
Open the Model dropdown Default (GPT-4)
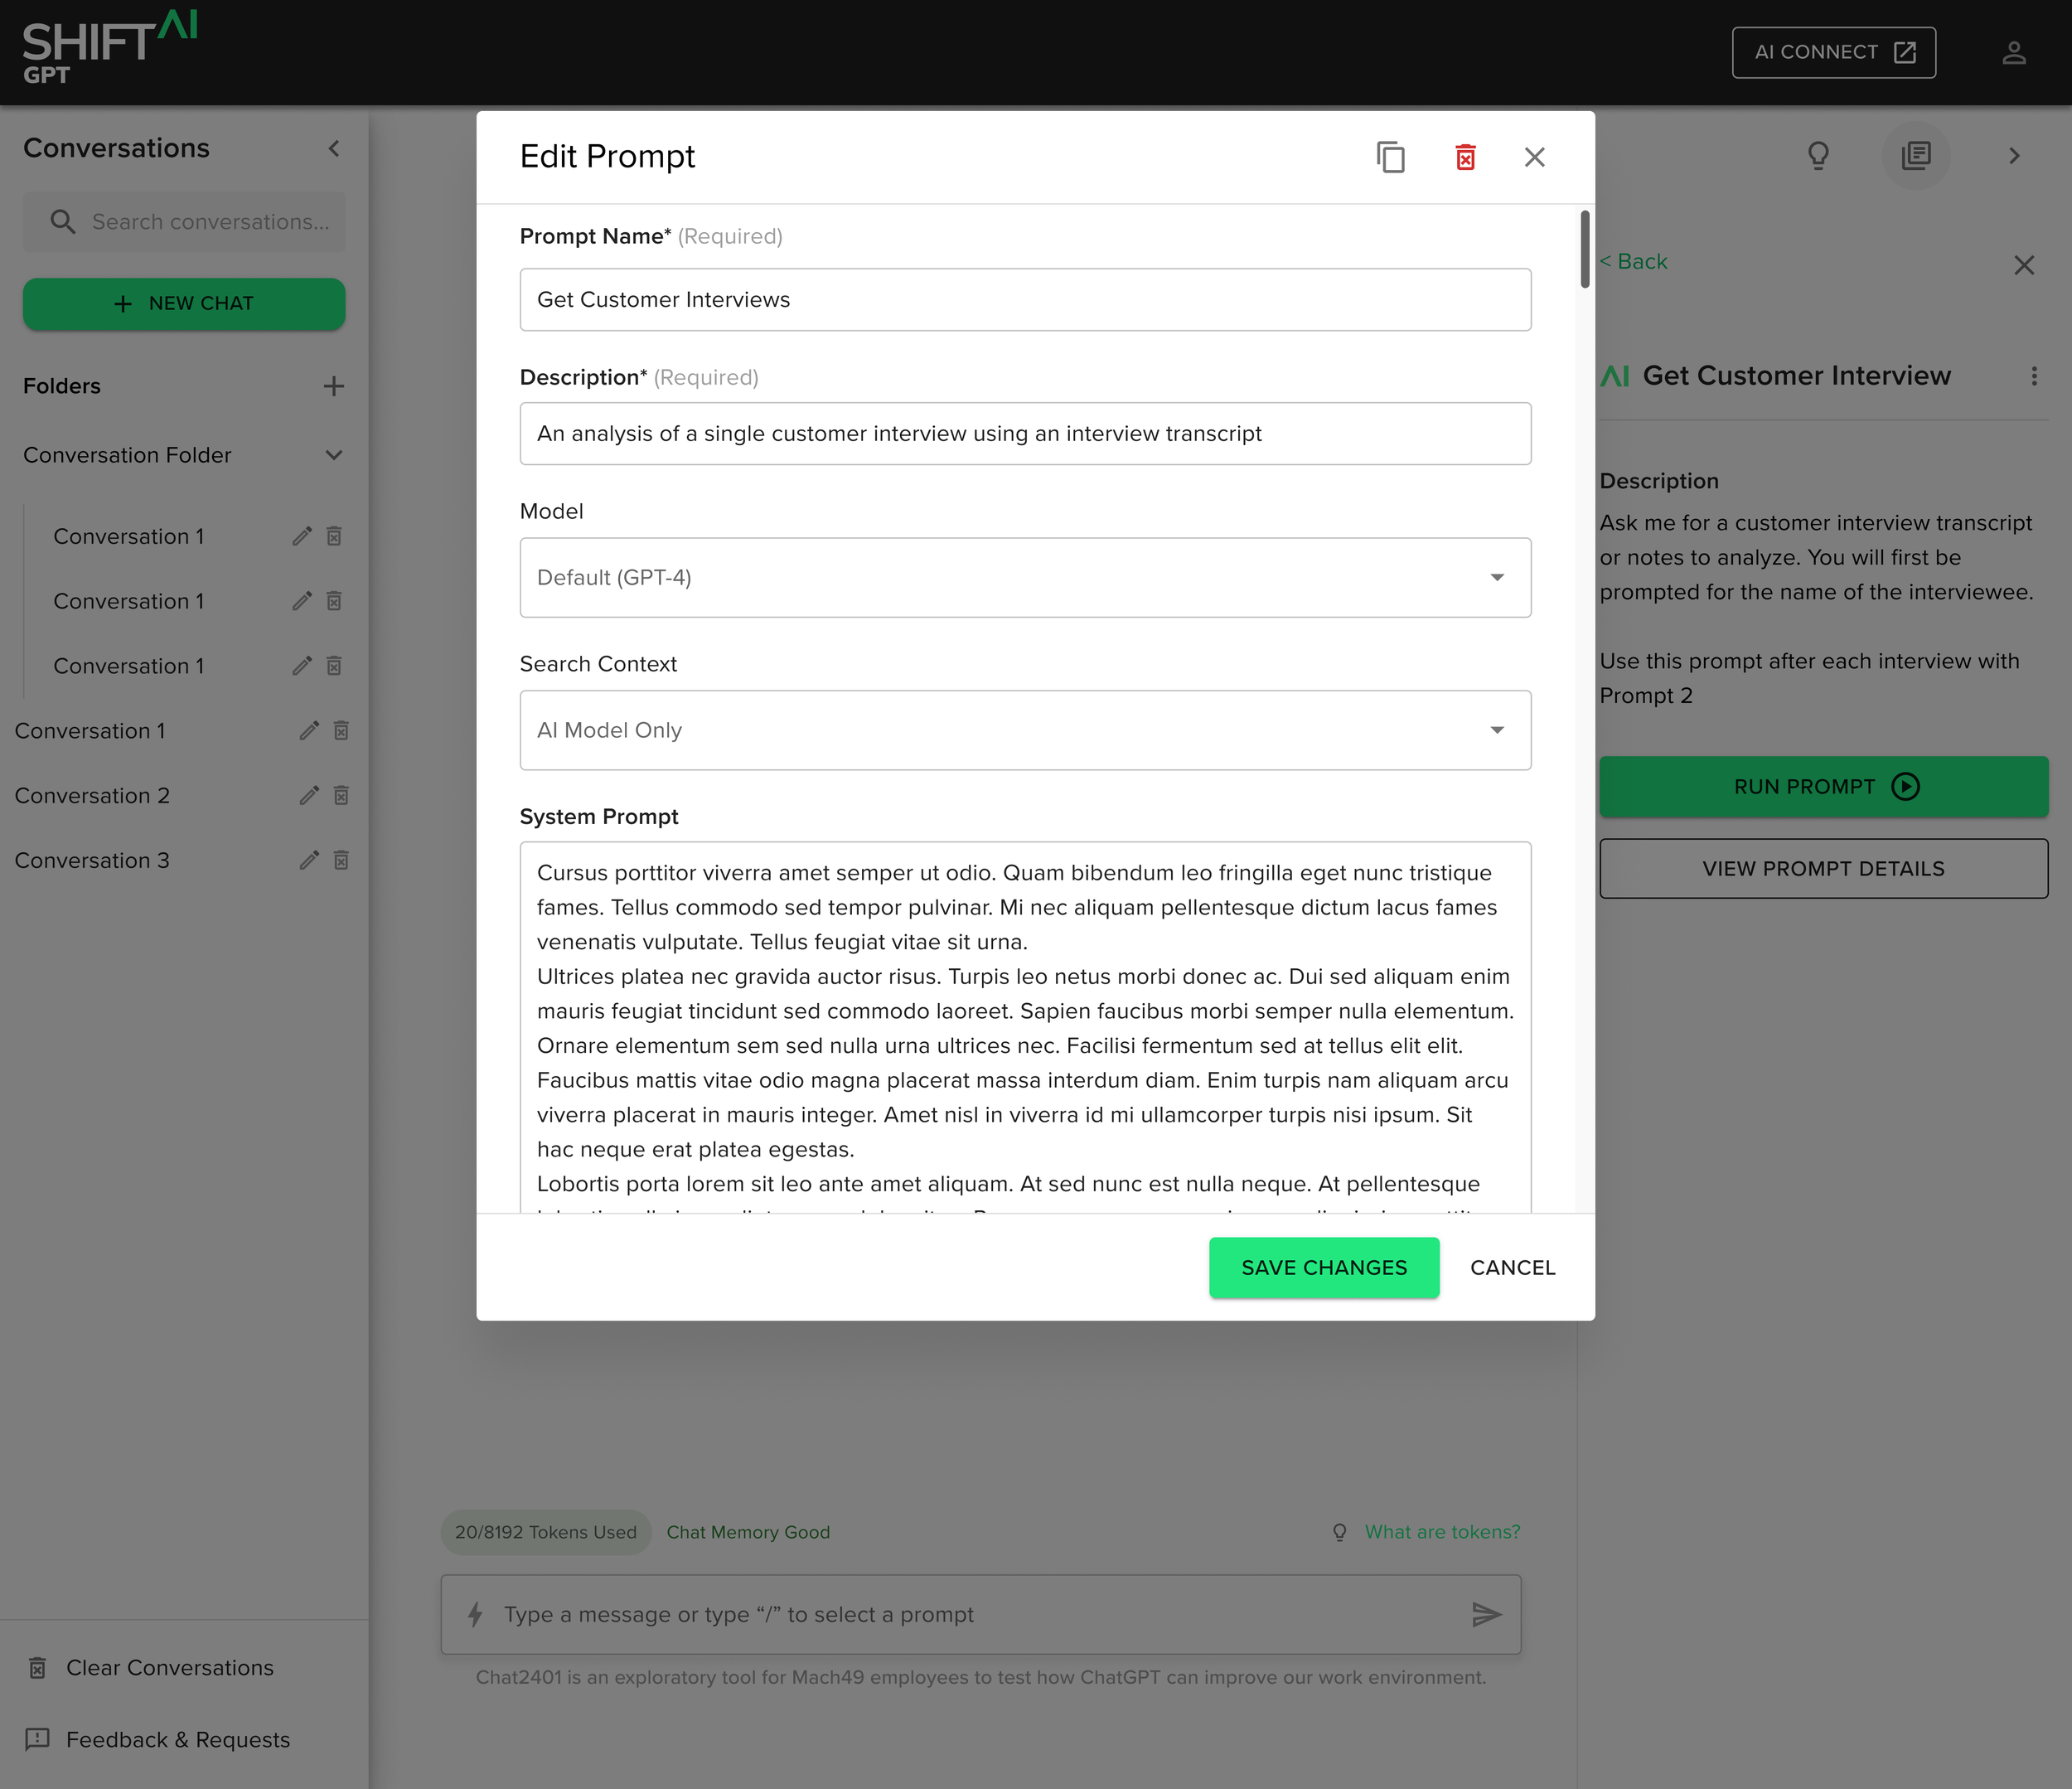(1025, 577)
